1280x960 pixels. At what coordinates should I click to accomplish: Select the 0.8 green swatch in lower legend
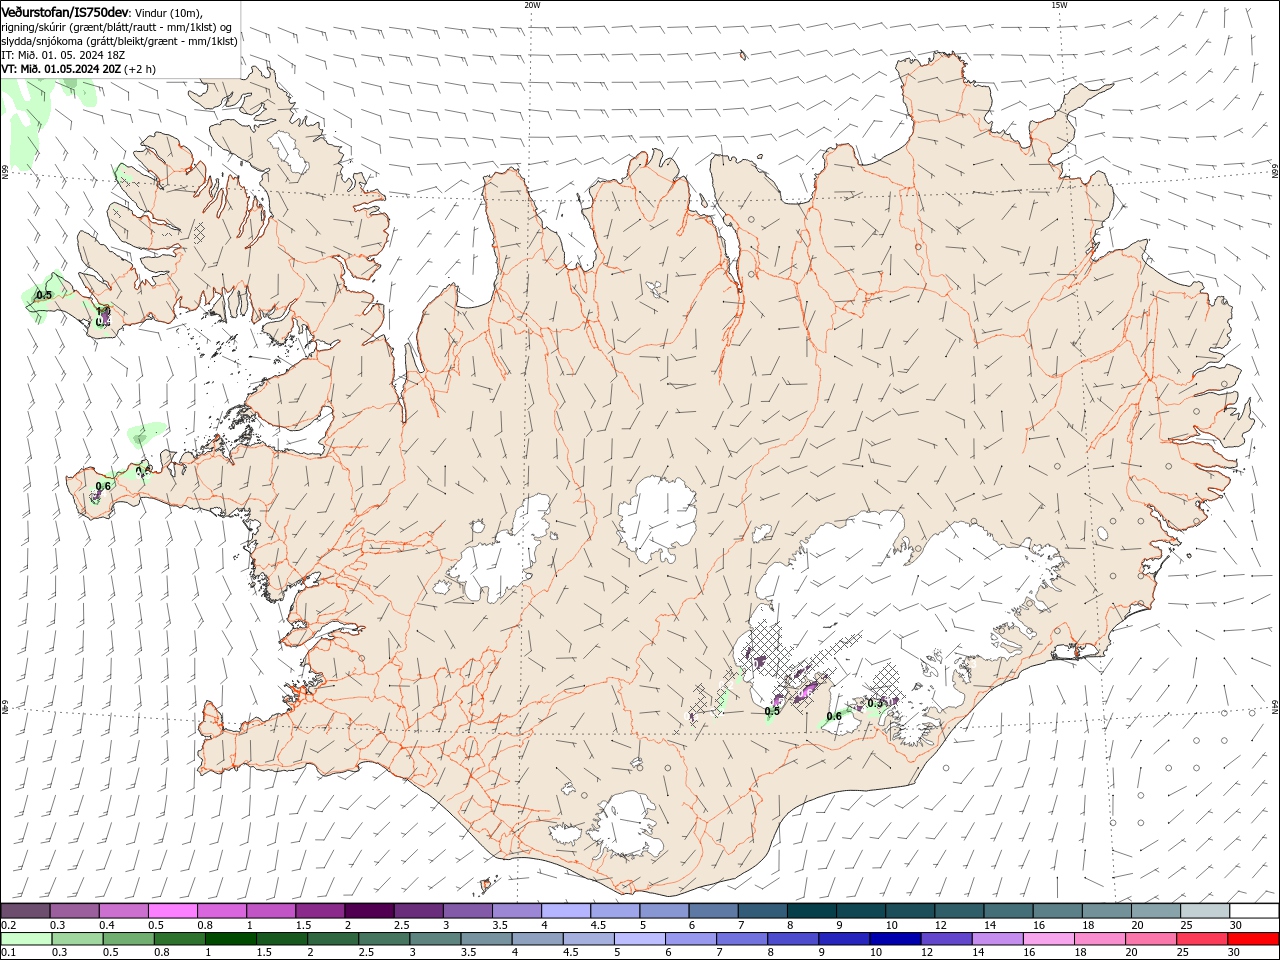point(179,939)
